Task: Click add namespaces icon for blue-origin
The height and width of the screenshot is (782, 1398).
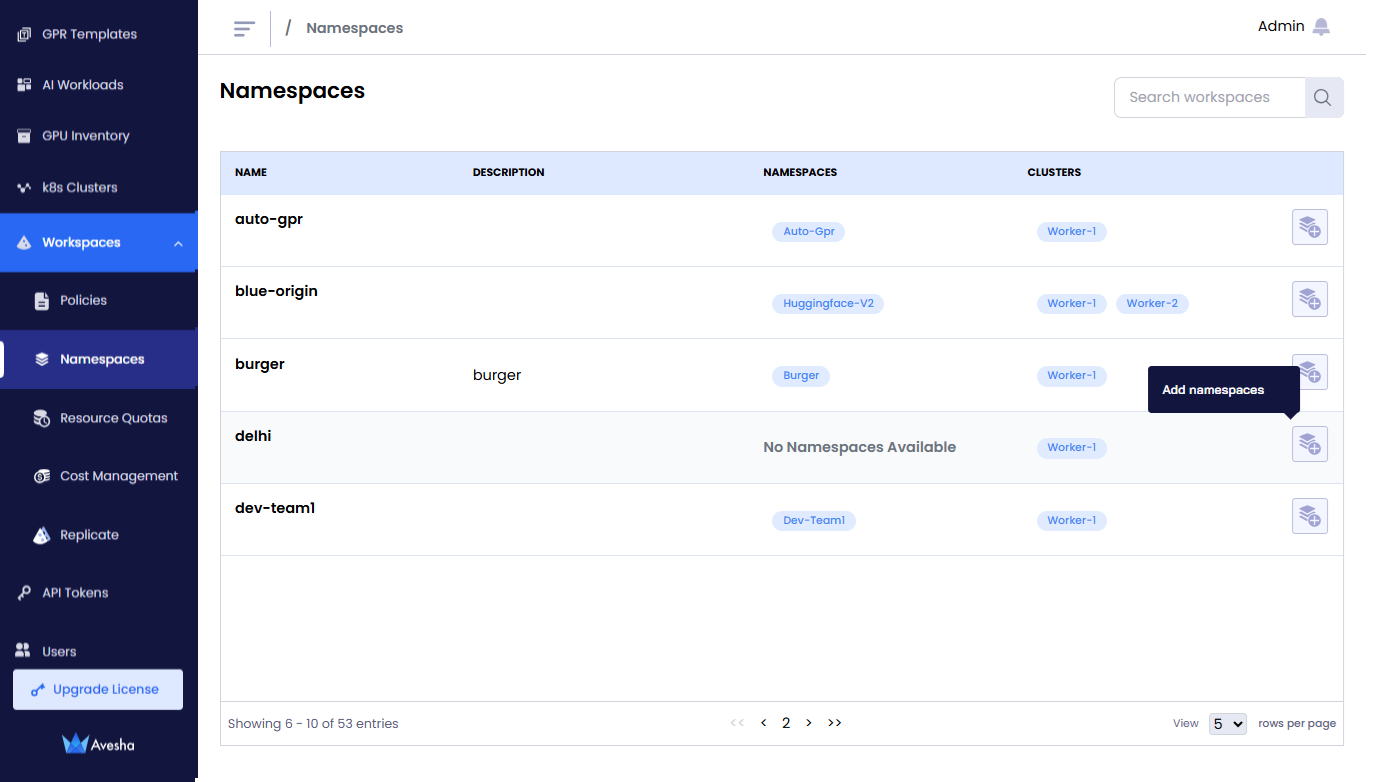Action: [x=1309, y=300]
